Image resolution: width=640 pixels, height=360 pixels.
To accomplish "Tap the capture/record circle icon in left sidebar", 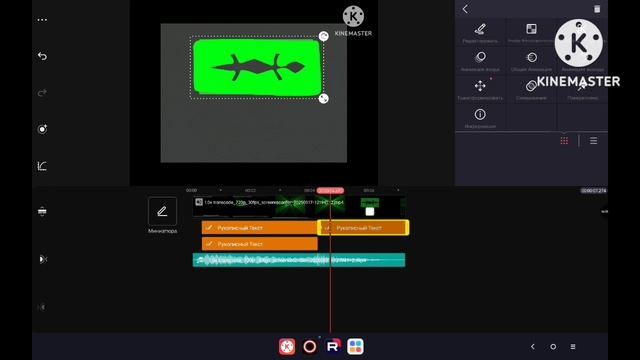I will [42, 129].
